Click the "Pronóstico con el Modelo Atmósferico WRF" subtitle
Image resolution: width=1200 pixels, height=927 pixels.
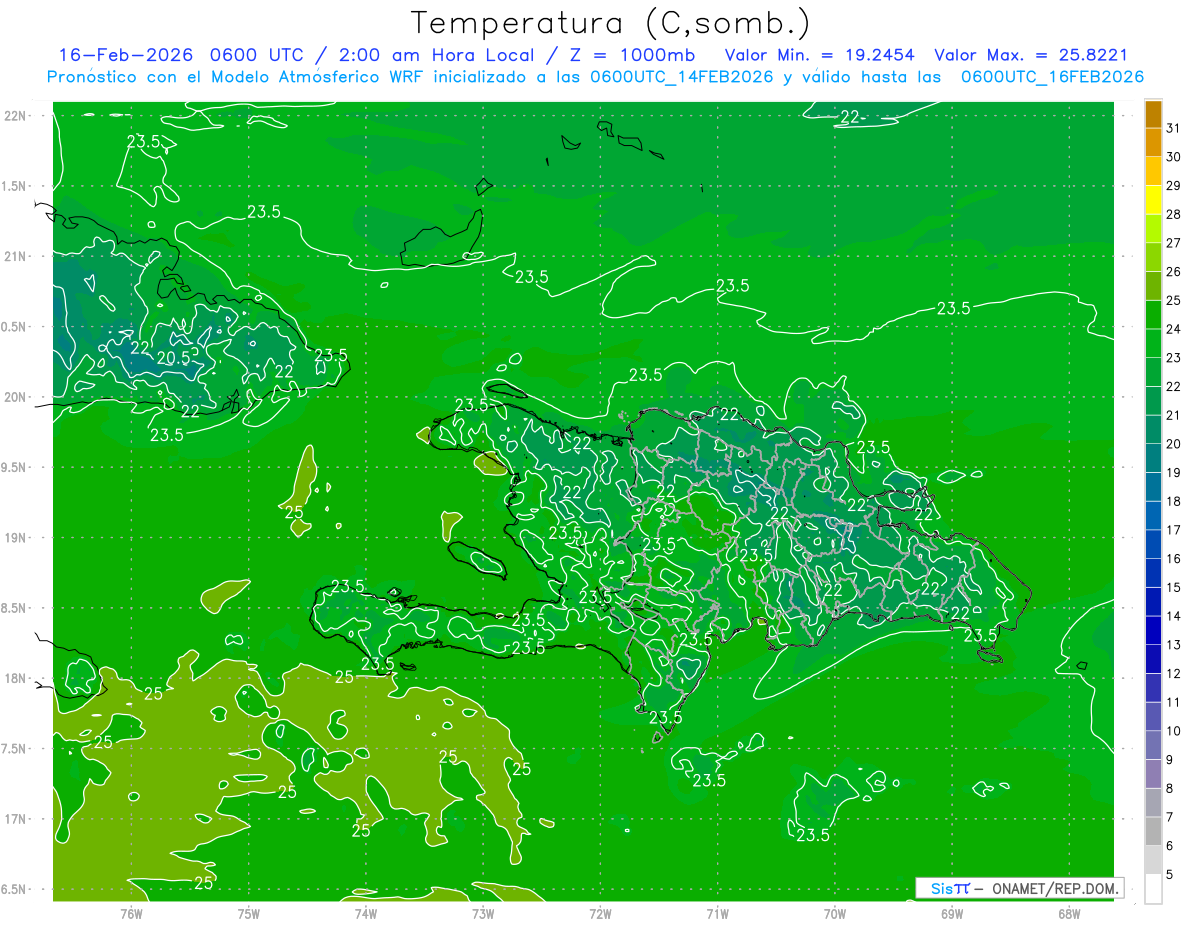tap(237, 77)
